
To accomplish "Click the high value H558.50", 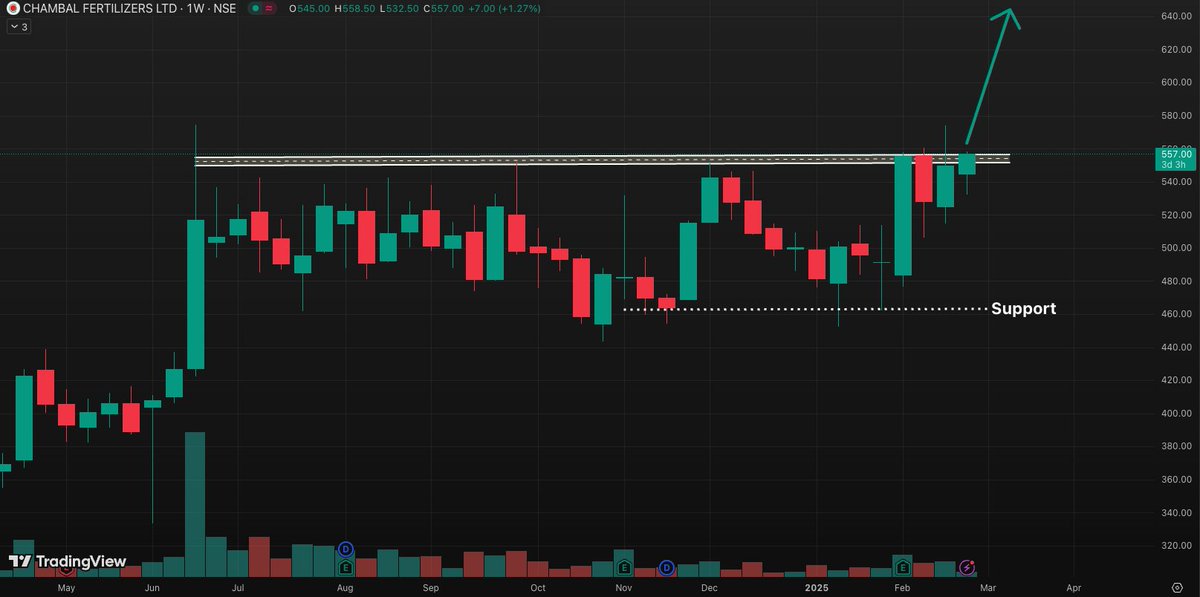I will [356, 8].
